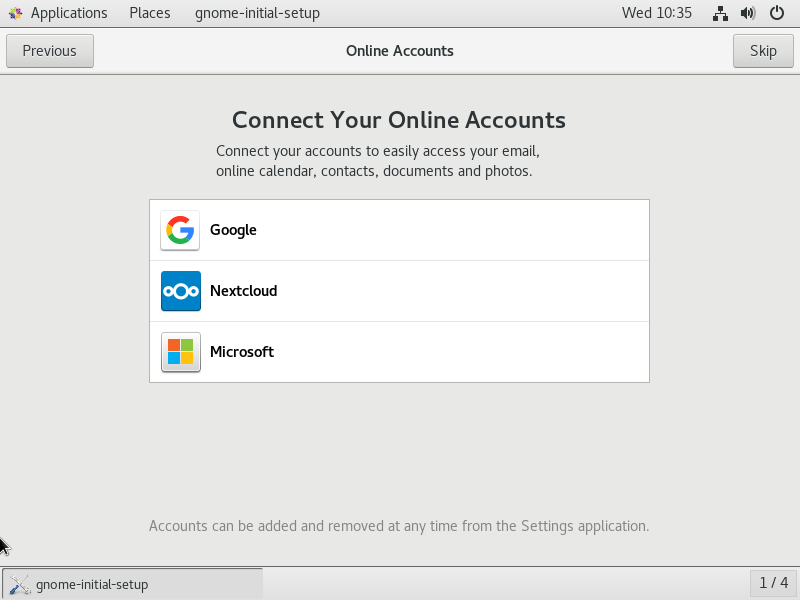Viewport: 800px width, 600px height.
Task: Open the gnome-initial-setup app menu
Action: [257, 13]
